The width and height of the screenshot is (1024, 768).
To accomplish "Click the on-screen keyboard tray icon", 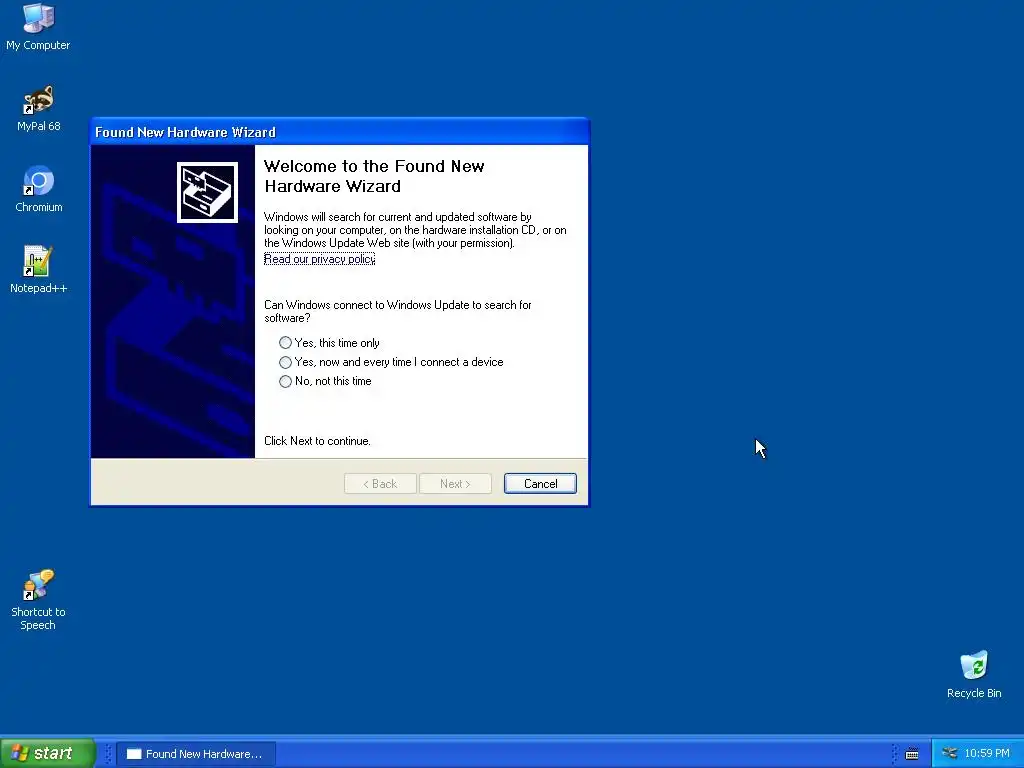I will (x=912, y=754).
